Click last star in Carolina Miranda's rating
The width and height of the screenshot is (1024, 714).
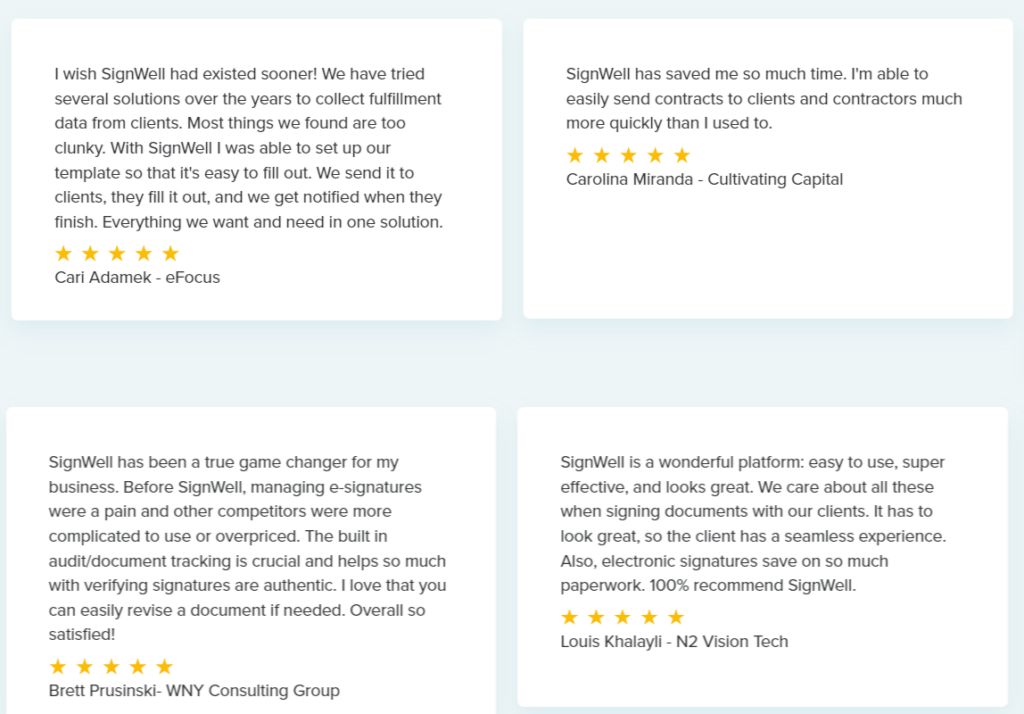coord(682,155)
